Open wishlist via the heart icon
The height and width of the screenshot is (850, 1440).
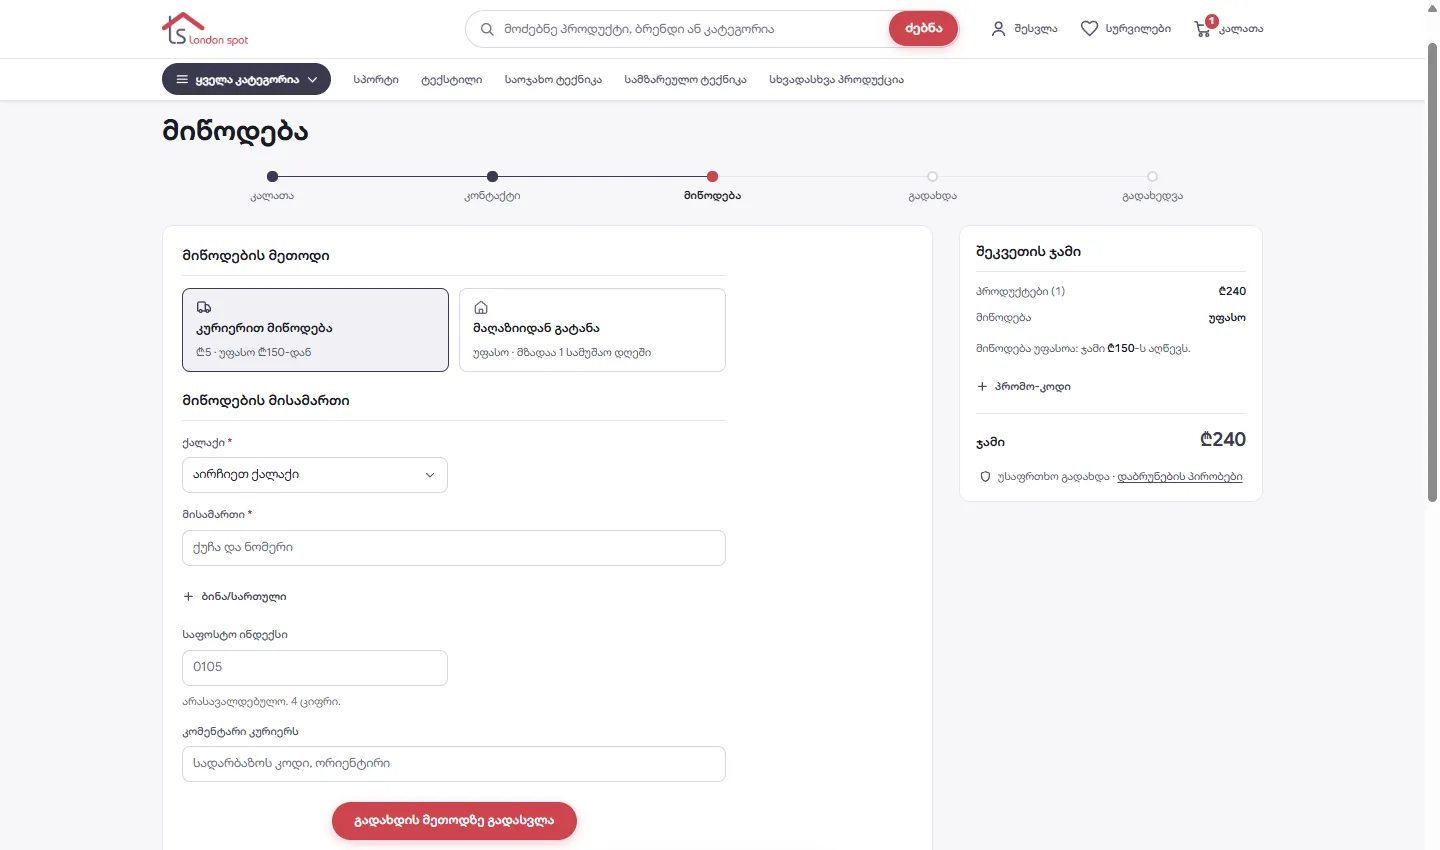(x=1089, y=29)
